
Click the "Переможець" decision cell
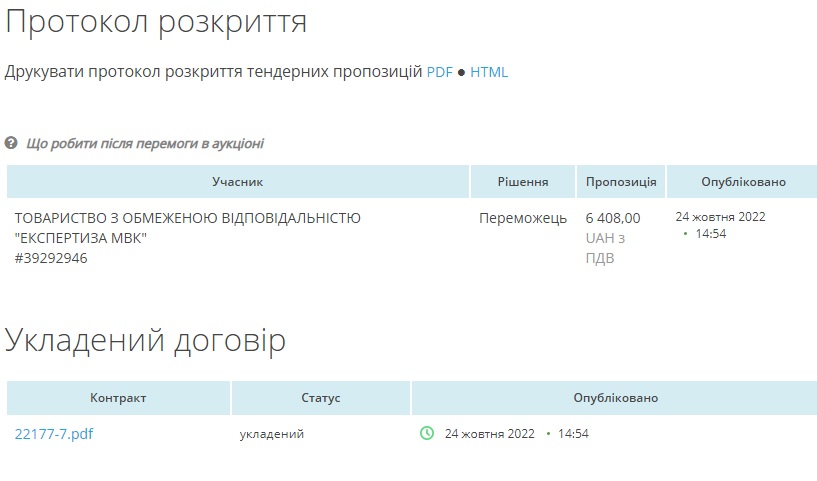523,218
